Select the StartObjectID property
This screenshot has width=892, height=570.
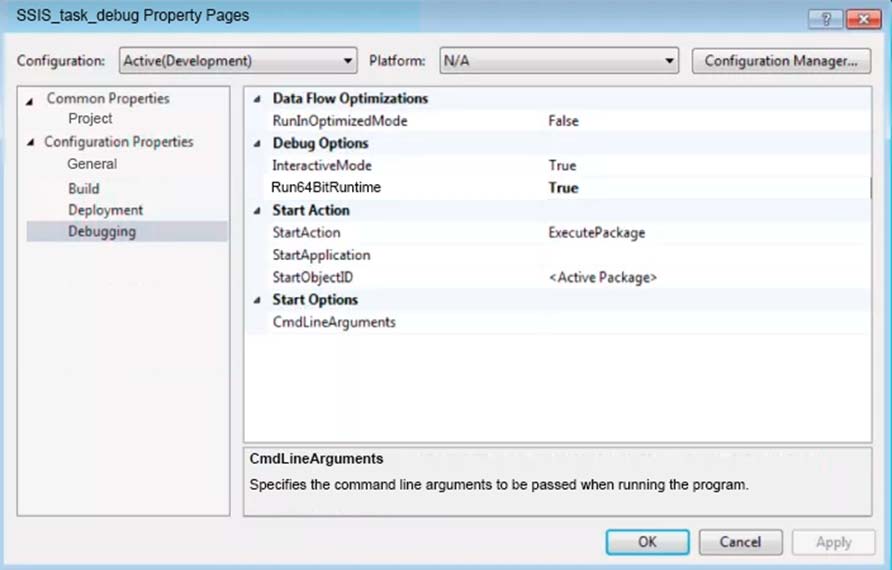coord(312,277)
